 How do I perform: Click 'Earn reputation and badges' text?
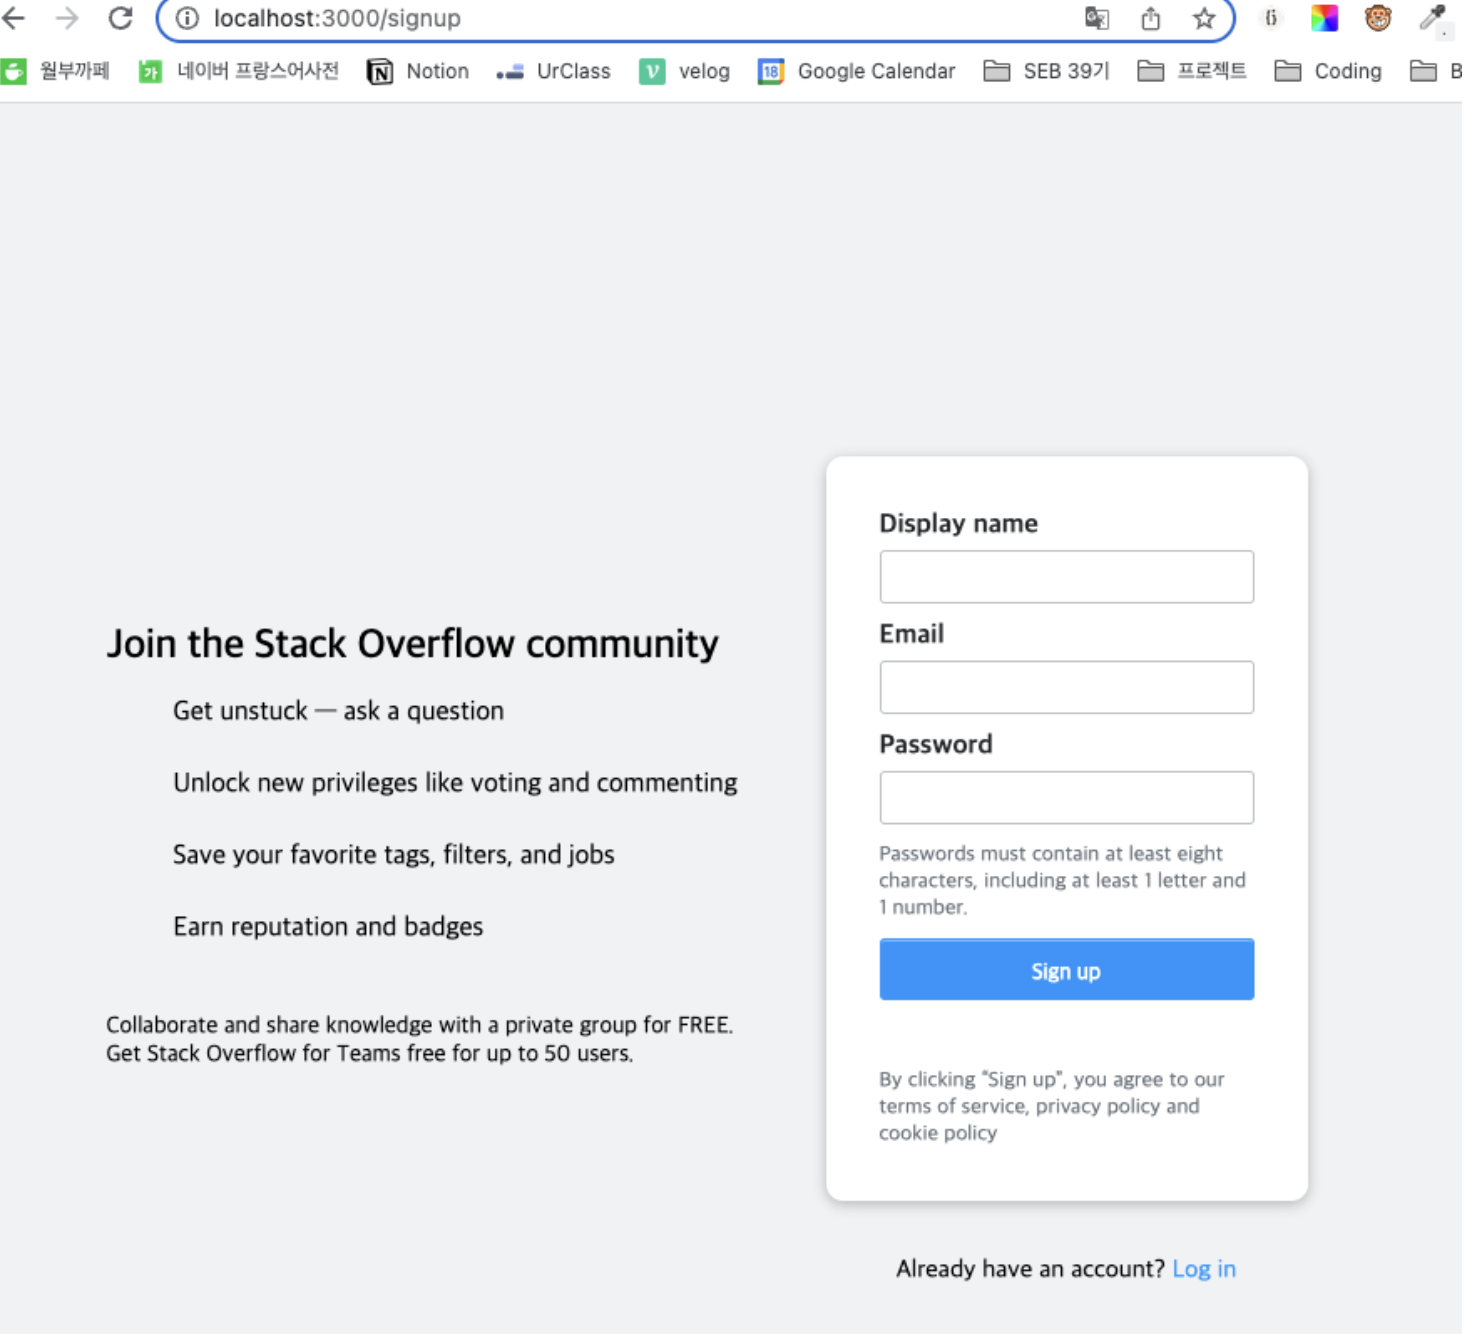point(328,926)
